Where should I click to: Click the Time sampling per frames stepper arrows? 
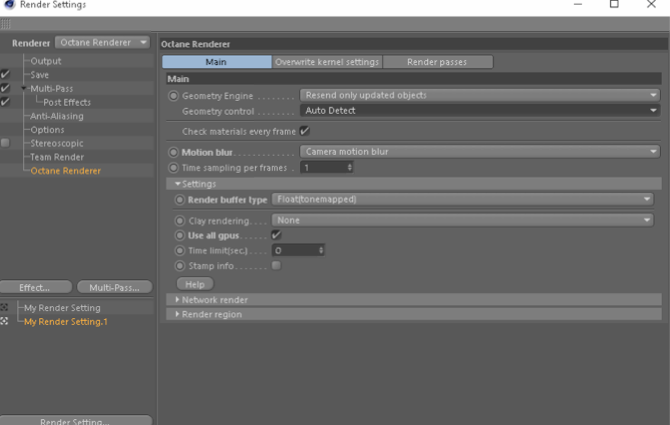coord(350,167)
